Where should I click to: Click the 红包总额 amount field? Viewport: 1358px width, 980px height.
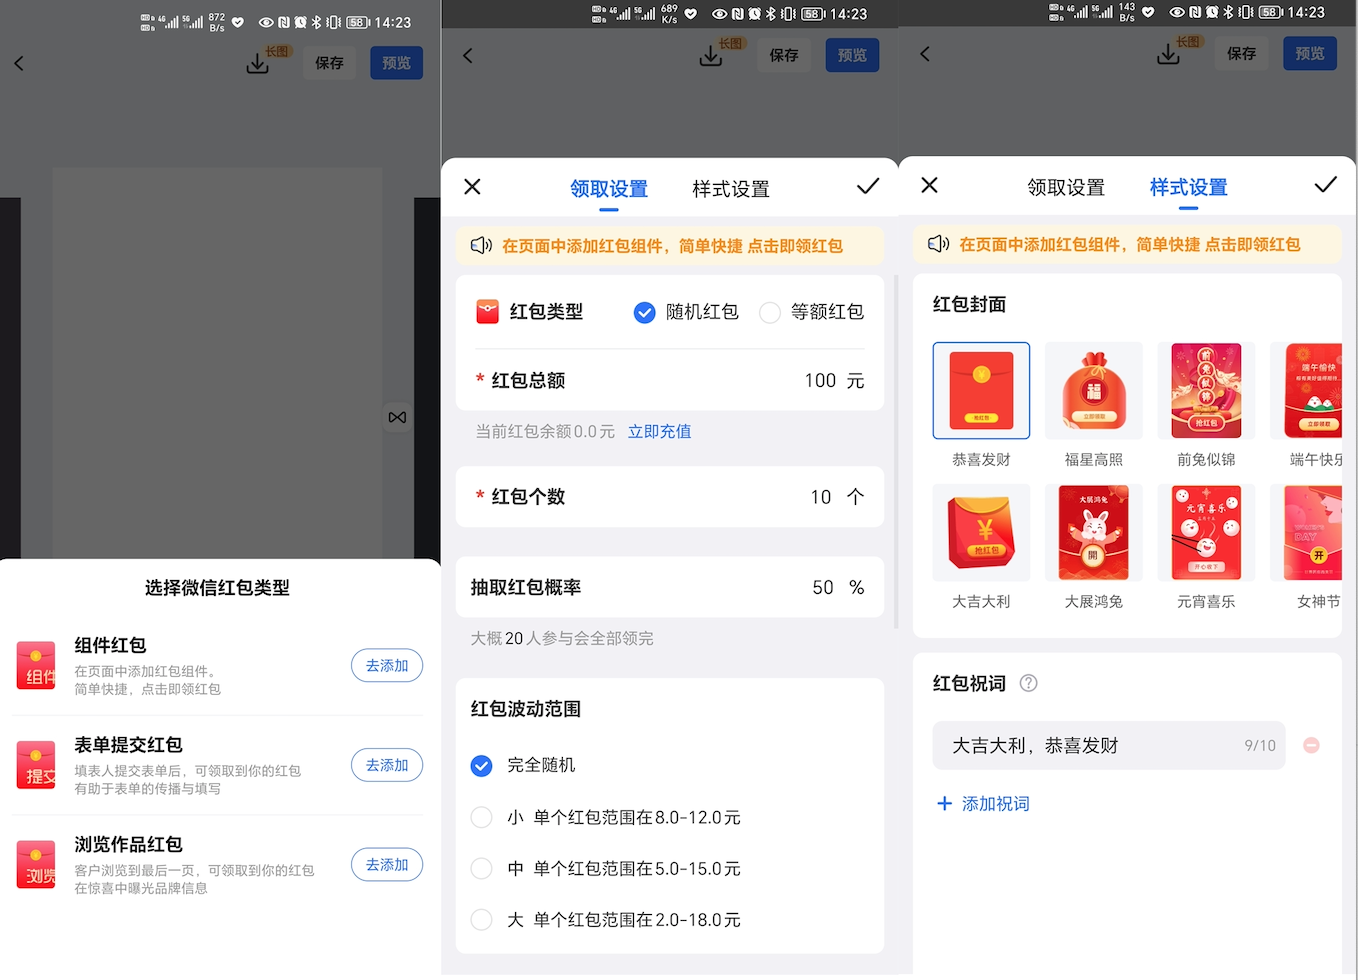pos(819,380)
